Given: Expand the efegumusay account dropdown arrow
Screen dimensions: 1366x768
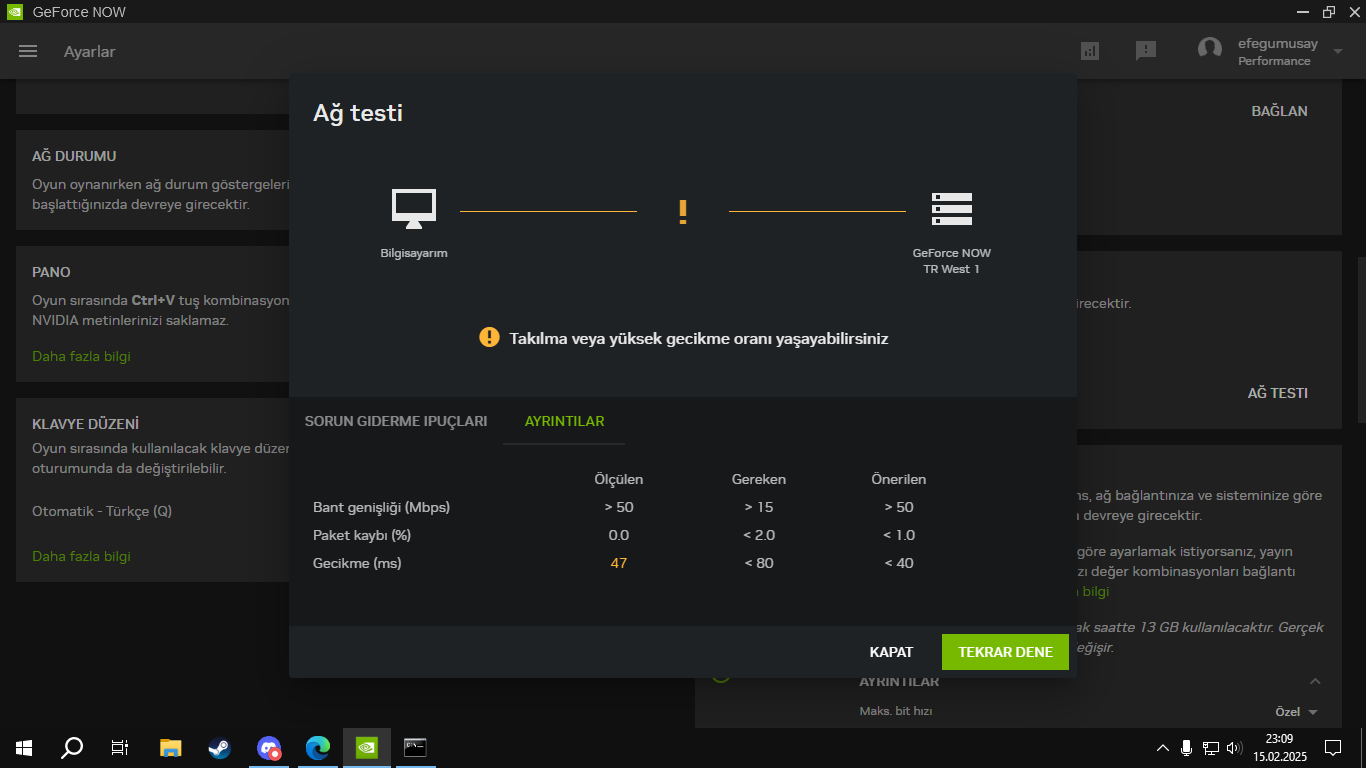Looking at the screenshot, I should click(1338, 52).
